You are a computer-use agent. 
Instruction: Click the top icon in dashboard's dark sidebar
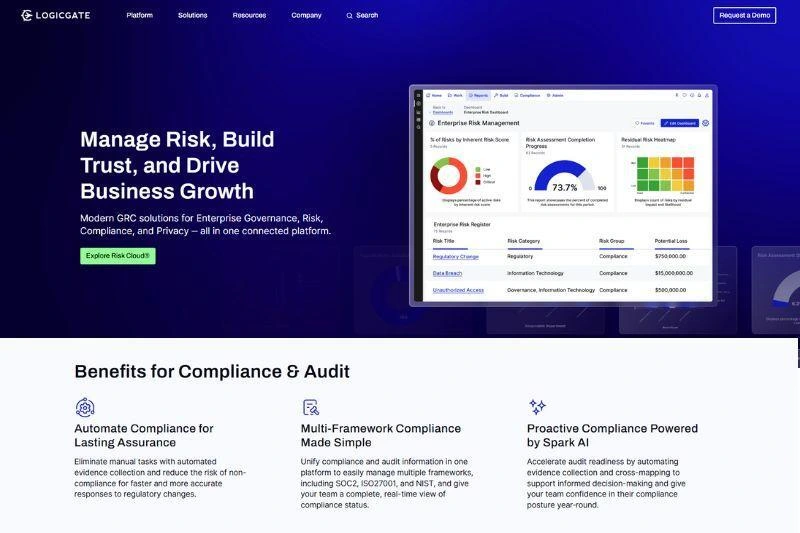click(418, 95)
